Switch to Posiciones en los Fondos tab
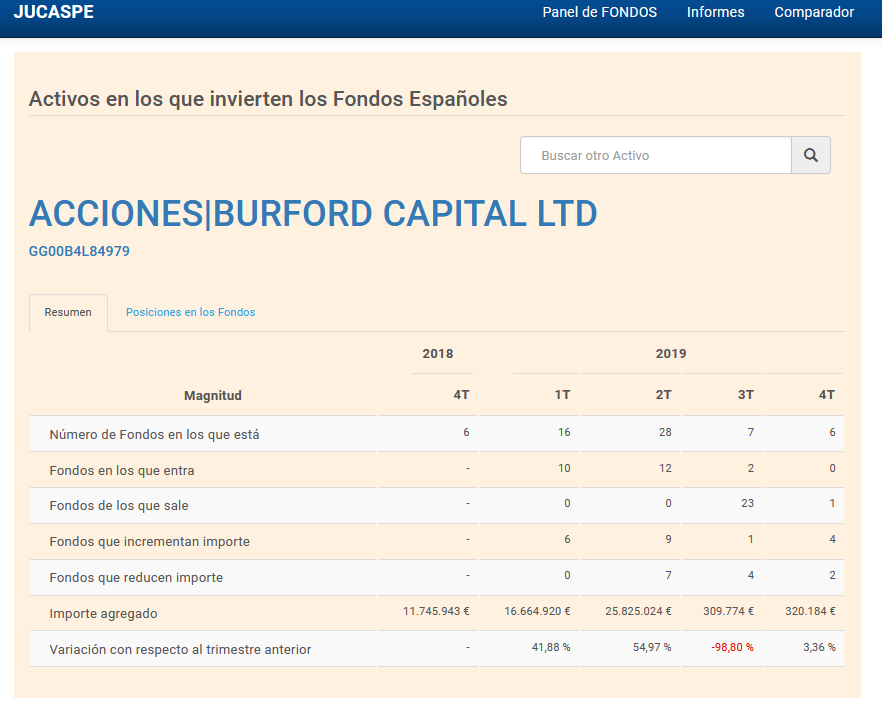This screenshot has height=706, width=882. coord(190,312)
